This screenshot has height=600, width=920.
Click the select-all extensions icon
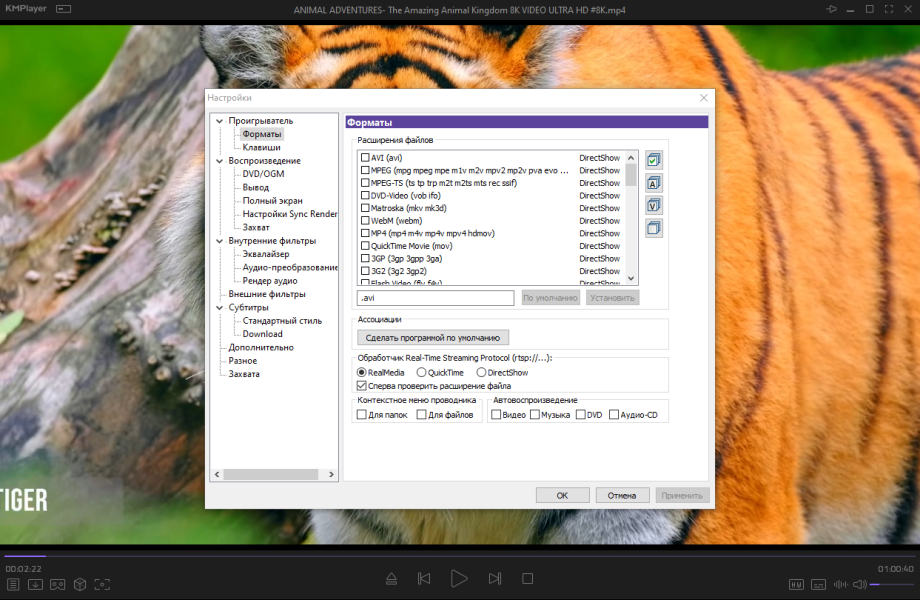coord(654,160)
